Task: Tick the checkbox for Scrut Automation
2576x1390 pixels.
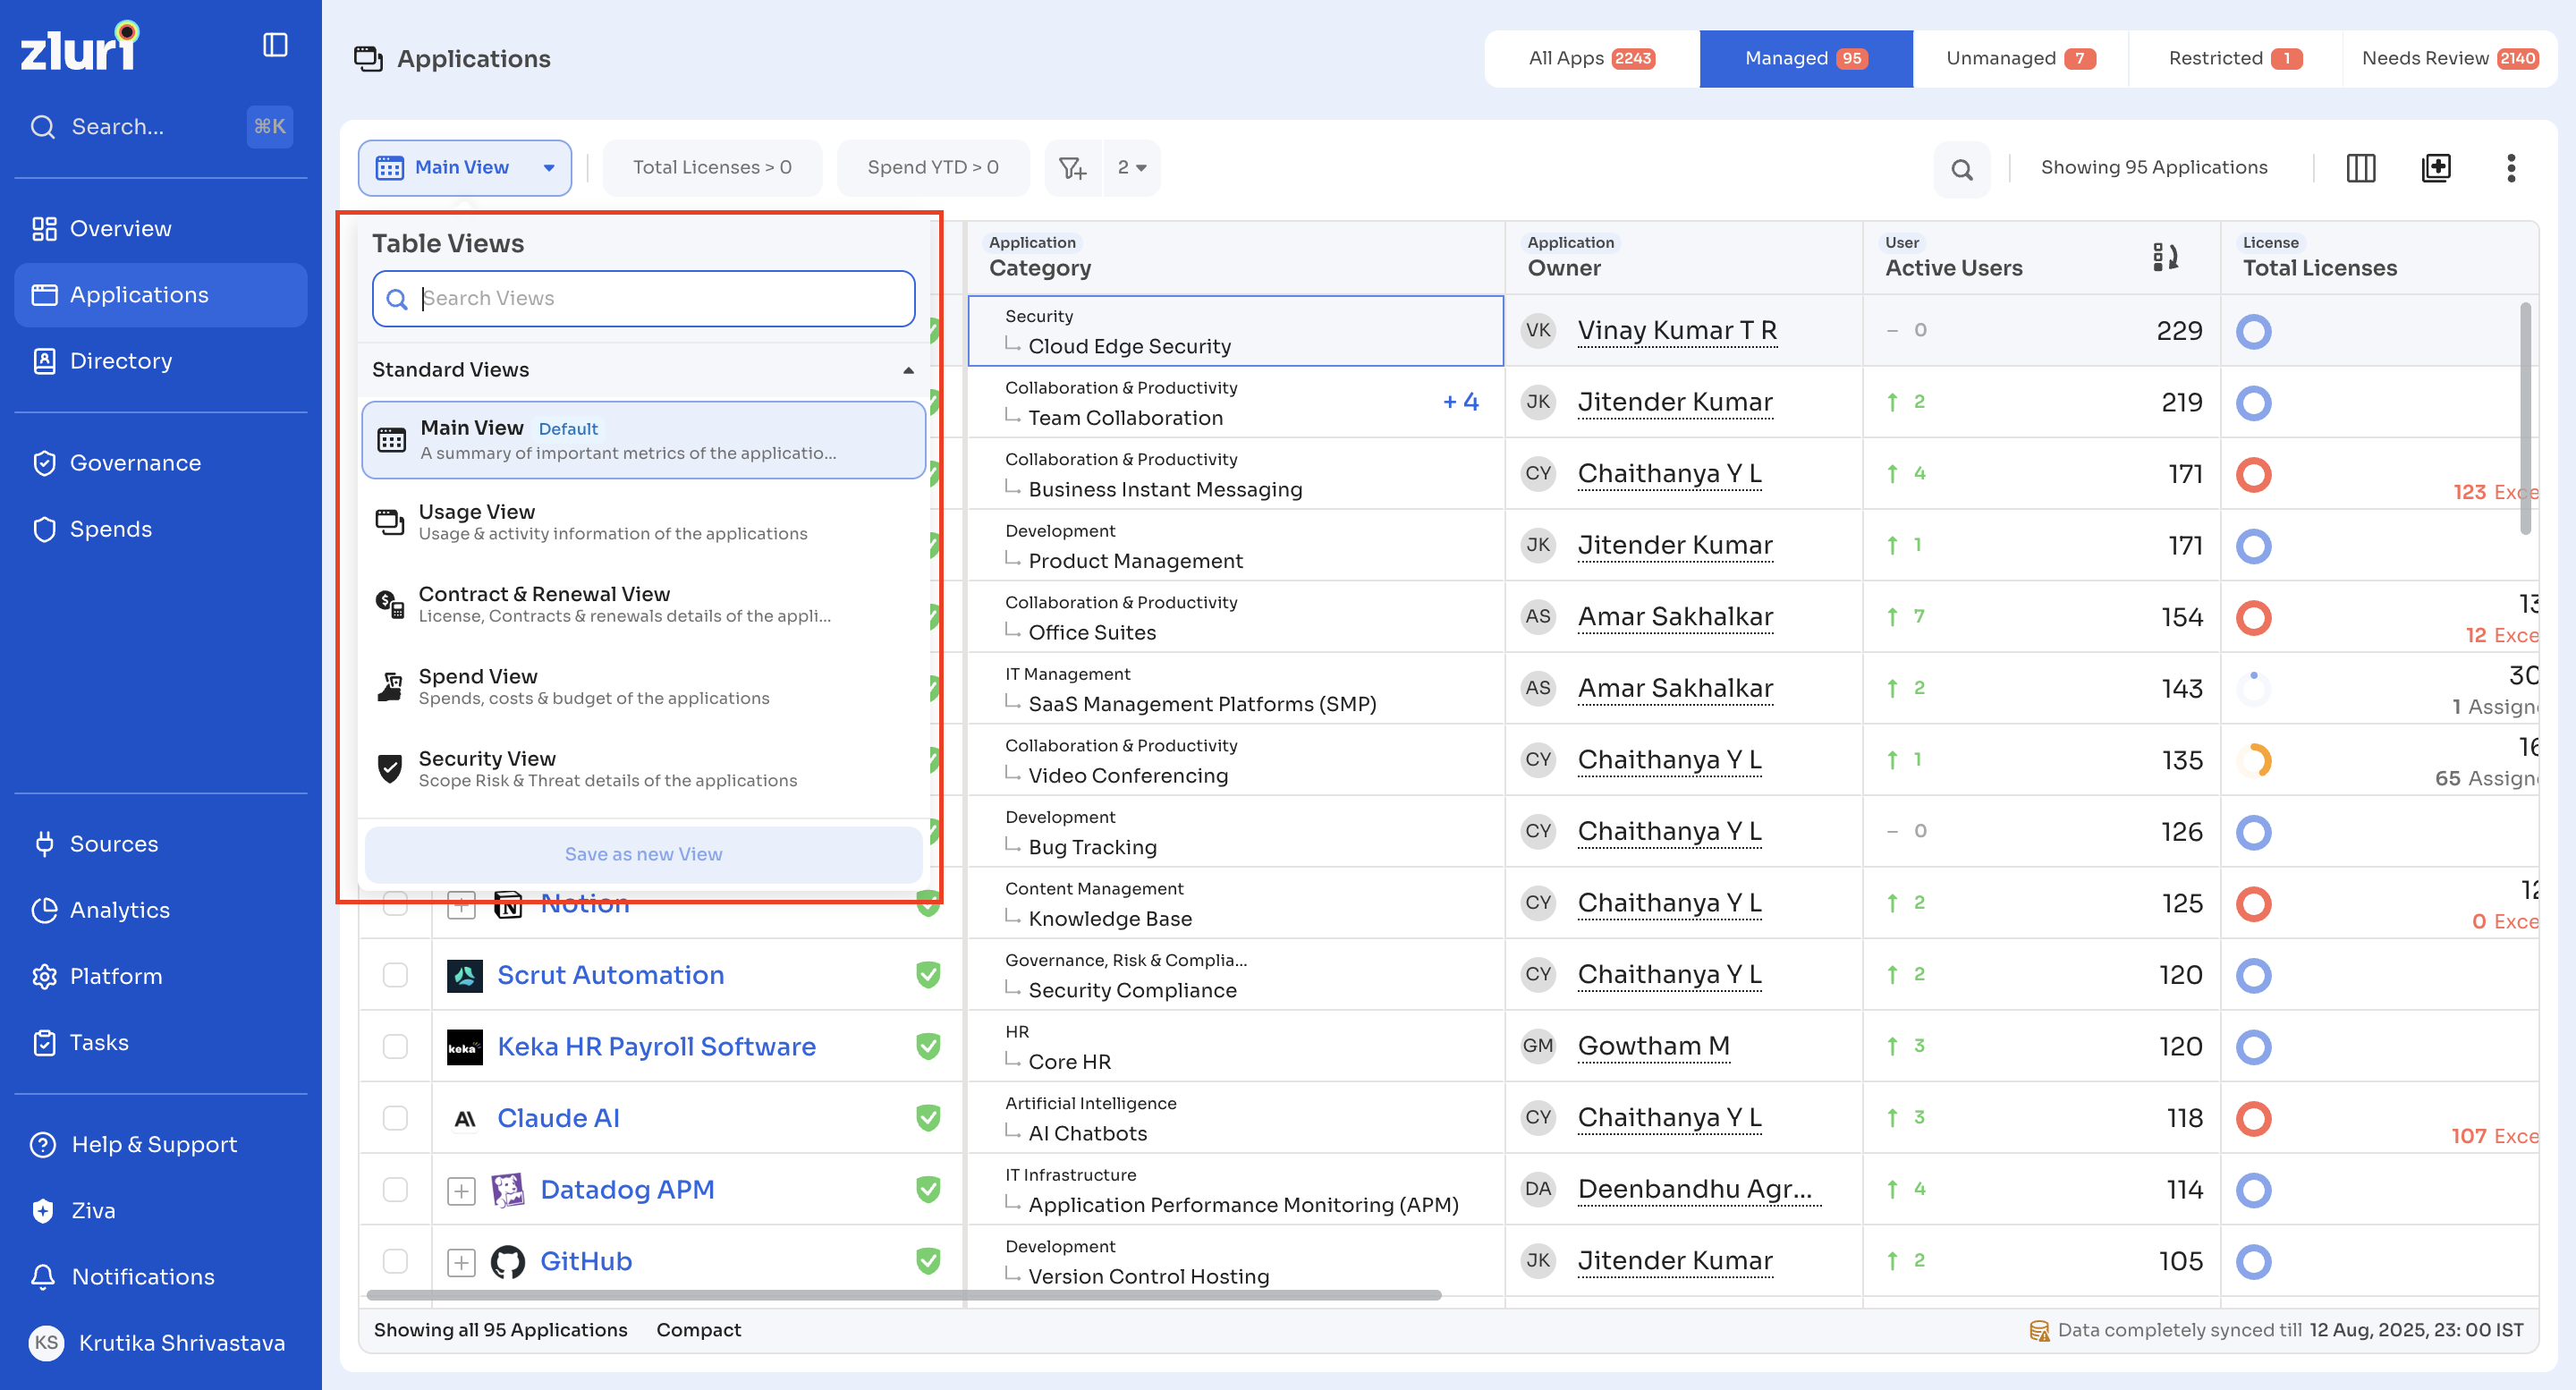Action: pos(396,975)
